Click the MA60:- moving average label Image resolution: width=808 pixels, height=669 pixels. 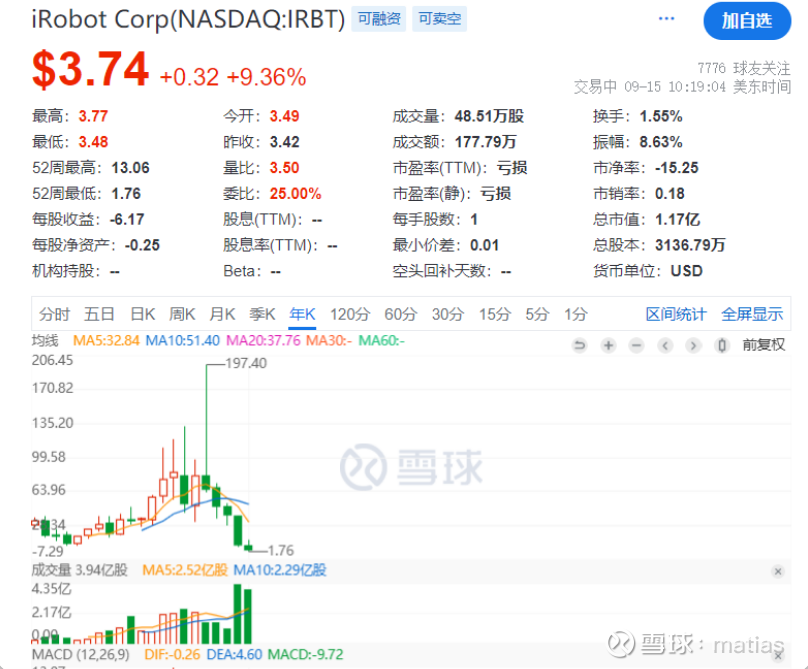click(381, 341)
